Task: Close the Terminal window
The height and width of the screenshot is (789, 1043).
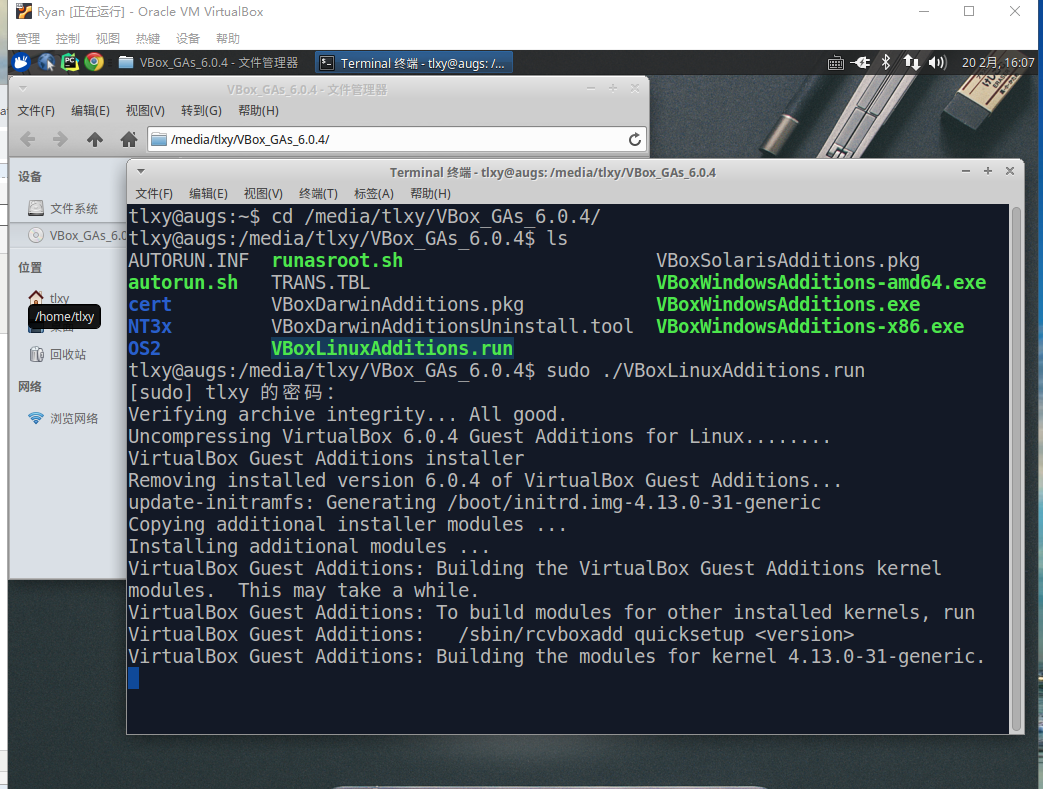Action: [x=1010, y=171]
